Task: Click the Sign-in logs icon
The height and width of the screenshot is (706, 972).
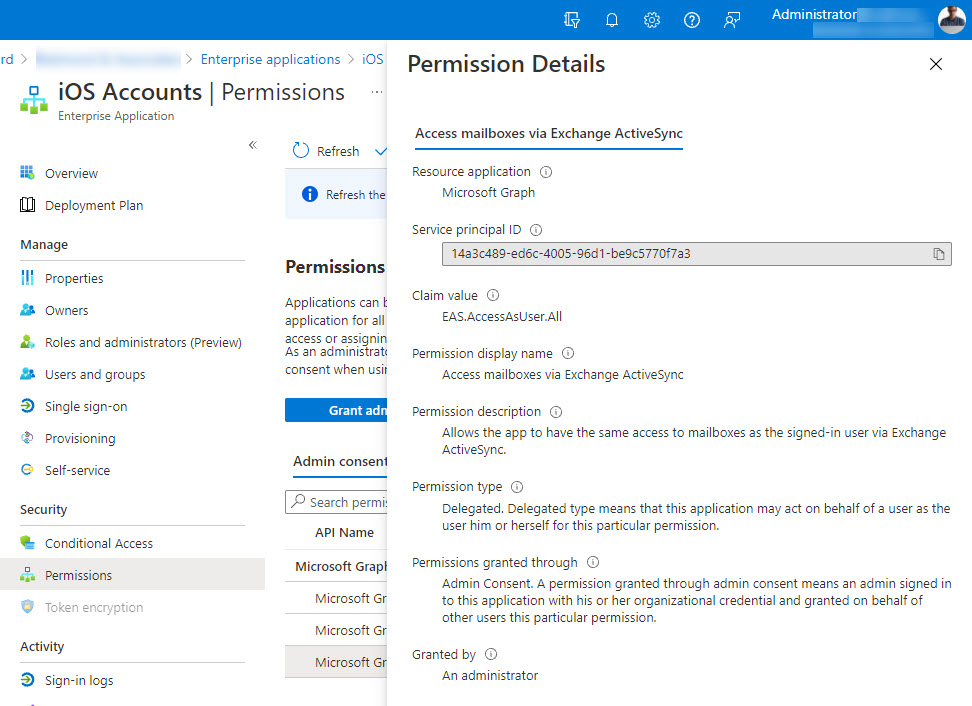Action: [27, 680]
